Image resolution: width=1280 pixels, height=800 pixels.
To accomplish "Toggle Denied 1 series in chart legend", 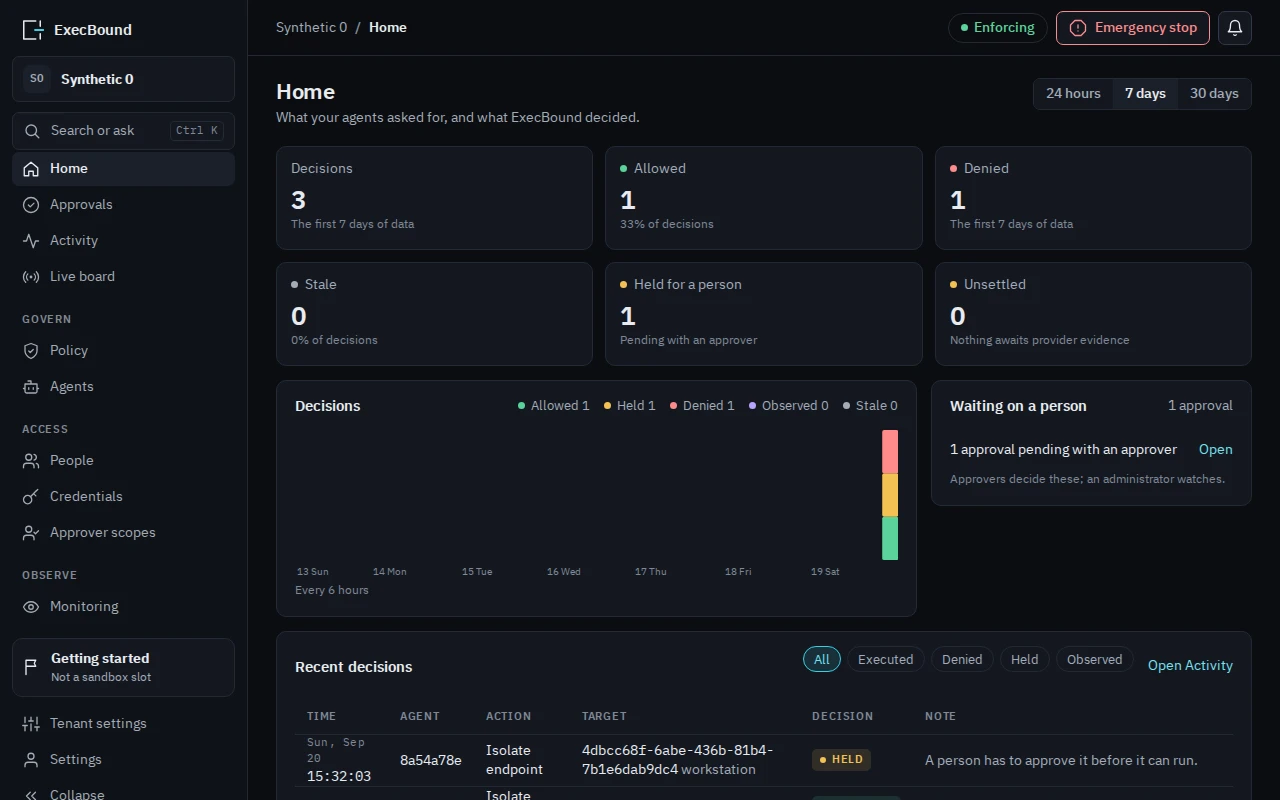I will (x=702, y=406).
